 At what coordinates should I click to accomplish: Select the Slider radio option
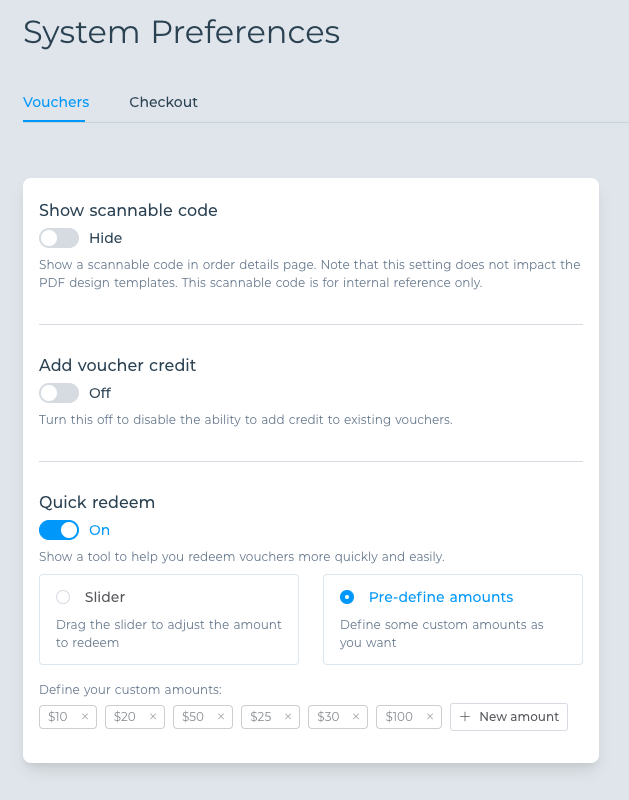point(63,597)
